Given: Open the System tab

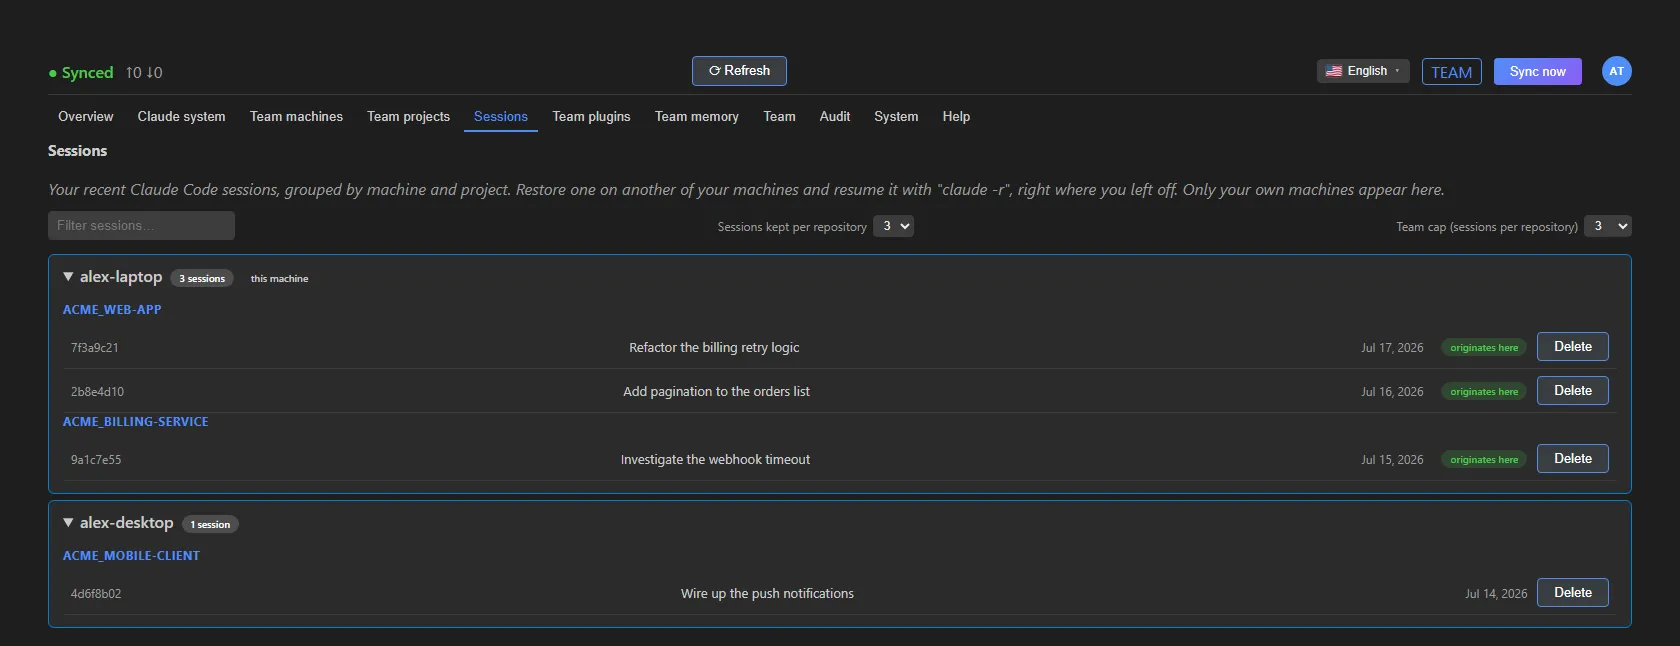Looking at the screenshot, I should click(896, 117).
